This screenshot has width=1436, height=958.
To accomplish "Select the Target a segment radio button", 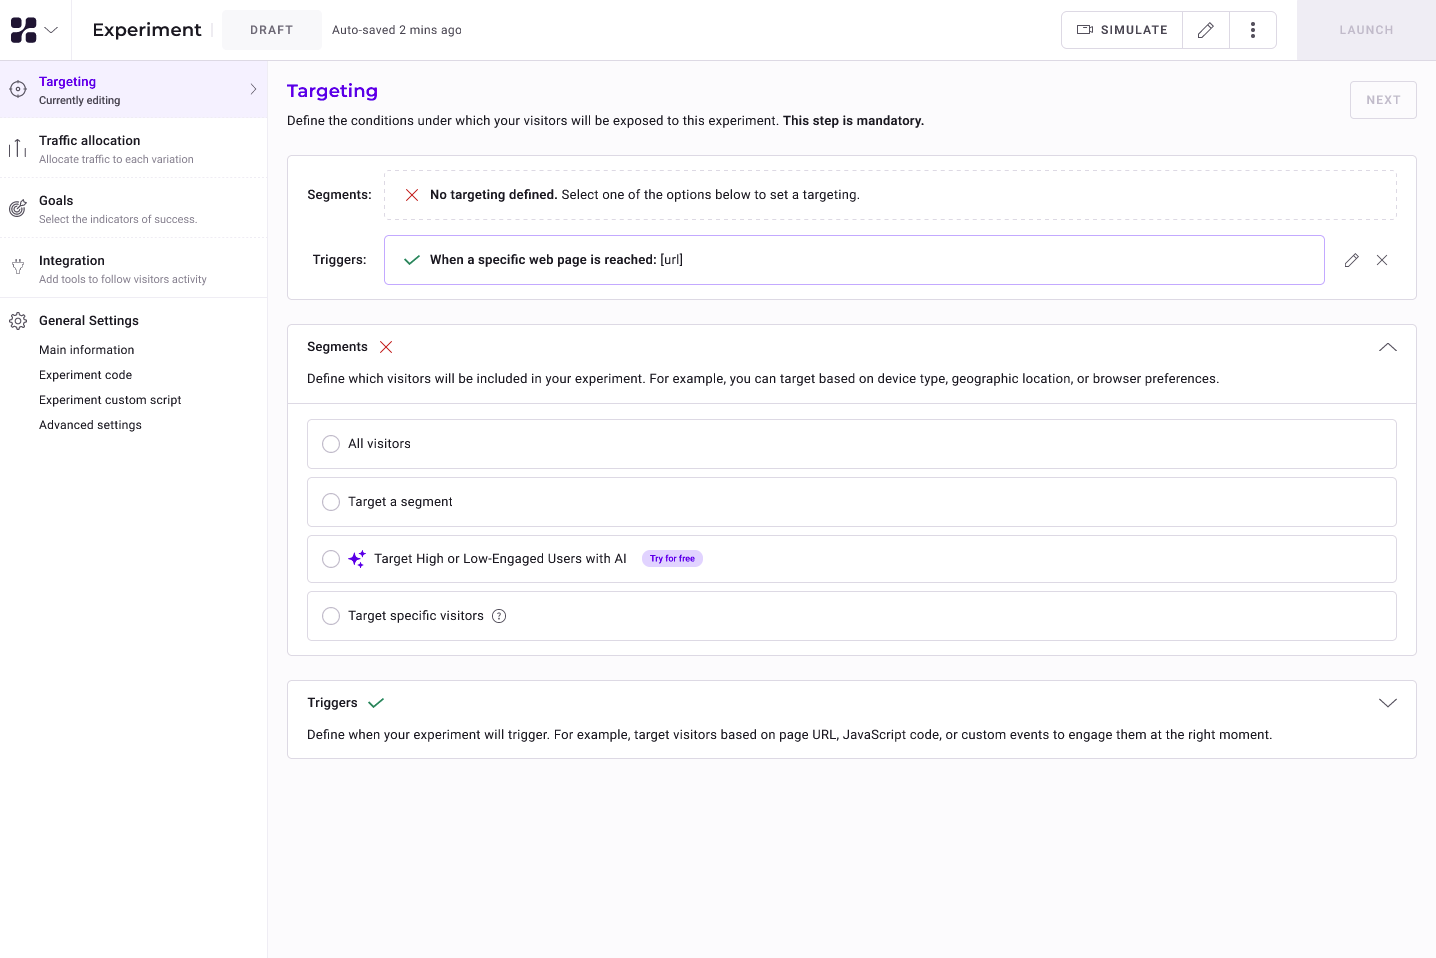I will [x=331, y=502].
